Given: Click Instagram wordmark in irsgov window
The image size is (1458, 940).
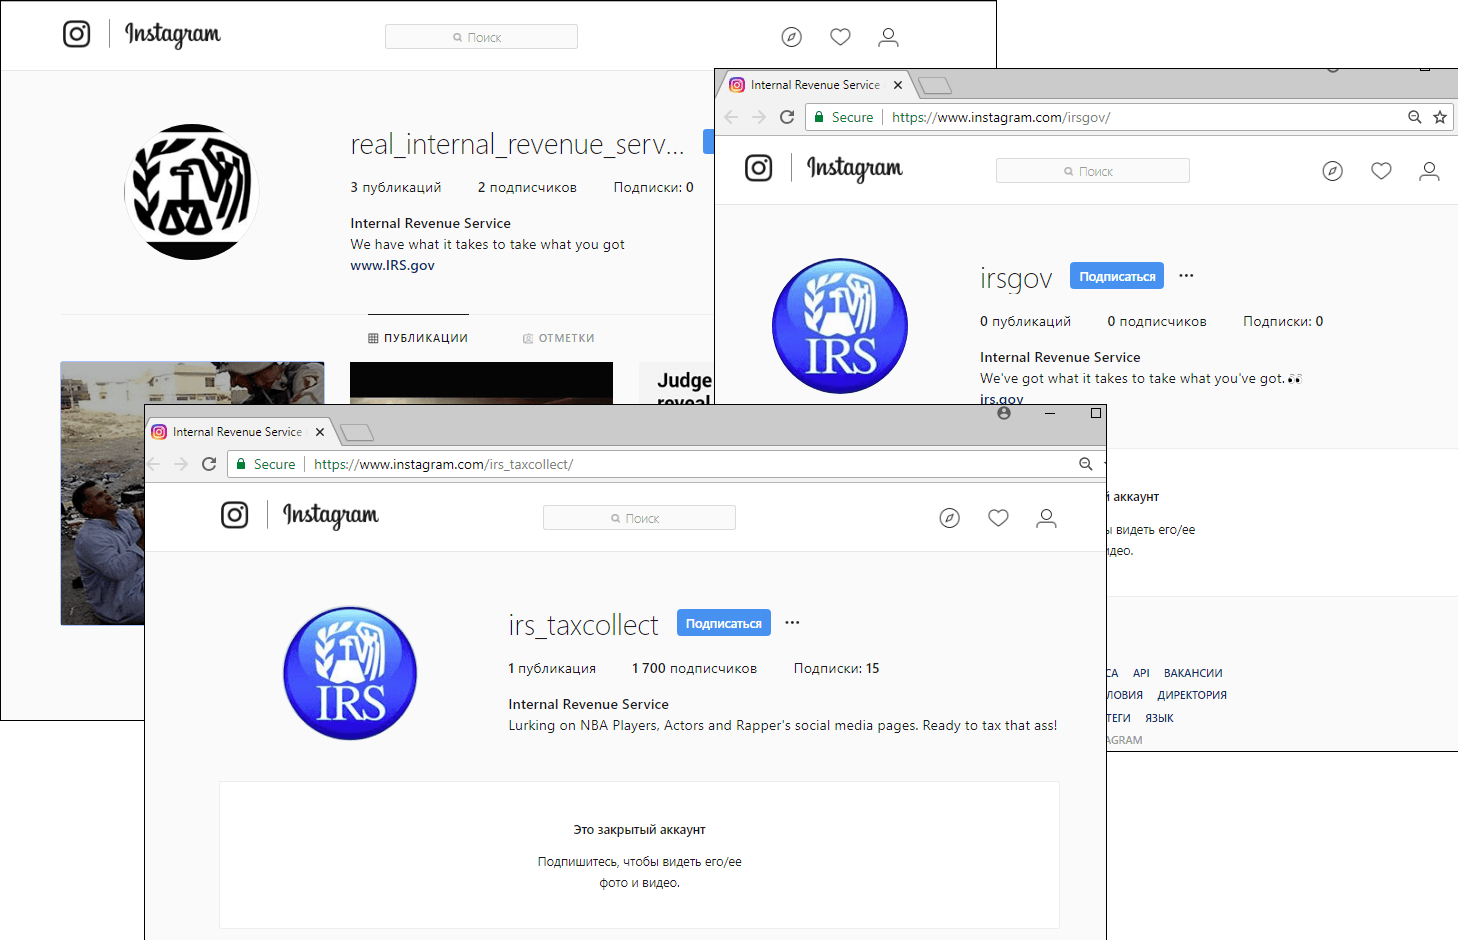Looking at the screenshot, I should pos(855,169).
